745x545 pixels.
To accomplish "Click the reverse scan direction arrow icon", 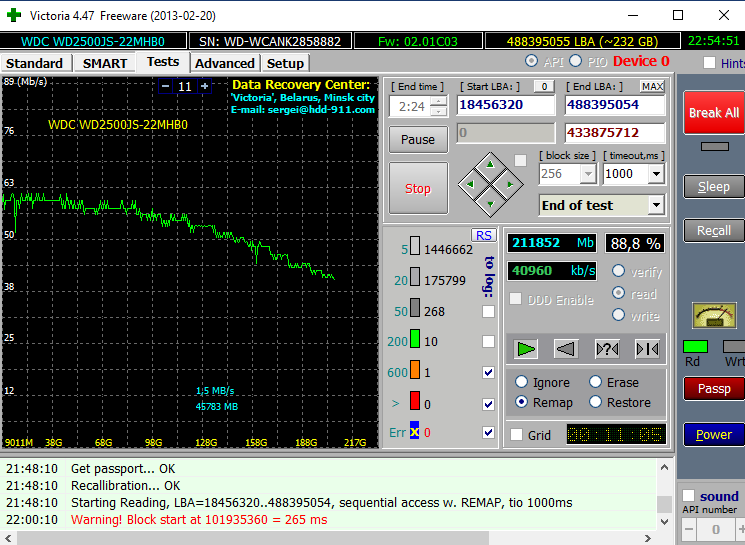I will (x=566, y=349).
